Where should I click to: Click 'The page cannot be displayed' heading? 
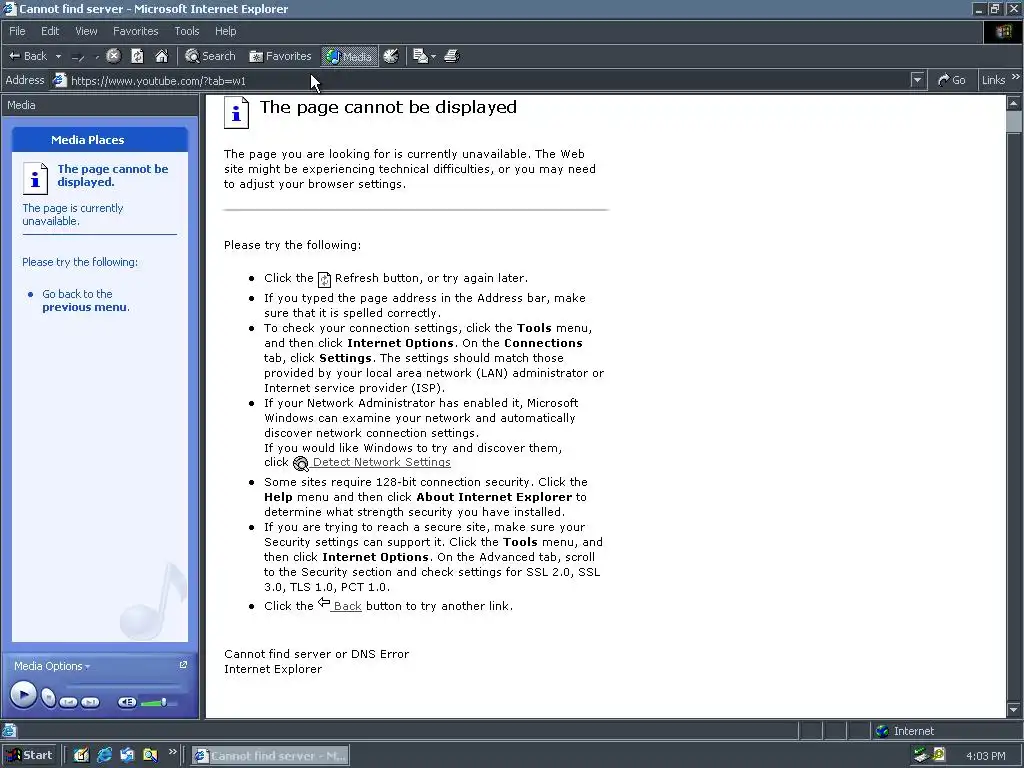pos(388,107)
